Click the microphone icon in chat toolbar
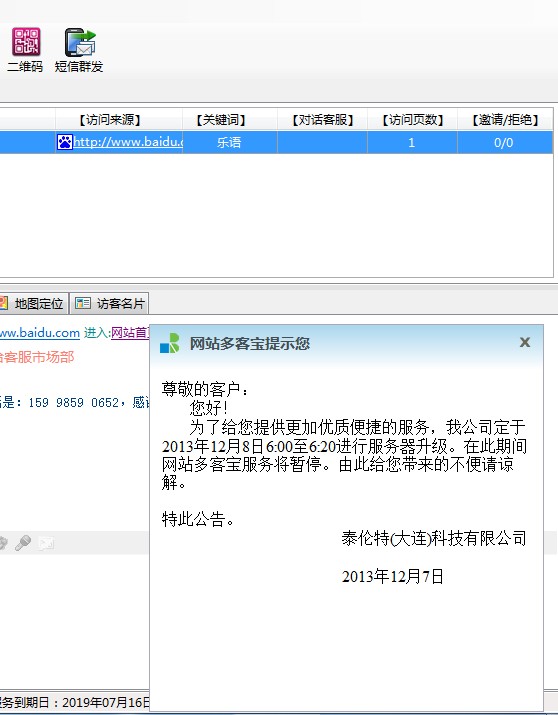558x715 pixels. tap(23, 543)
